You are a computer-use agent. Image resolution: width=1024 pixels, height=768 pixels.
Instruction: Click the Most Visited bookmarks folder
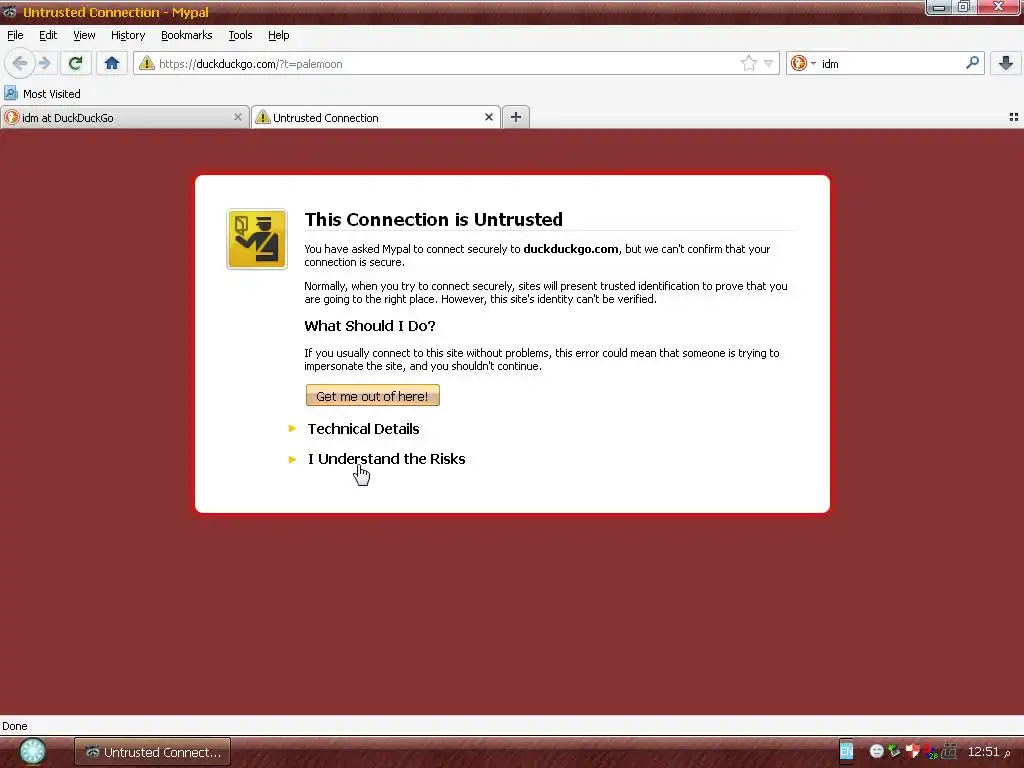(x=42, y=93)
